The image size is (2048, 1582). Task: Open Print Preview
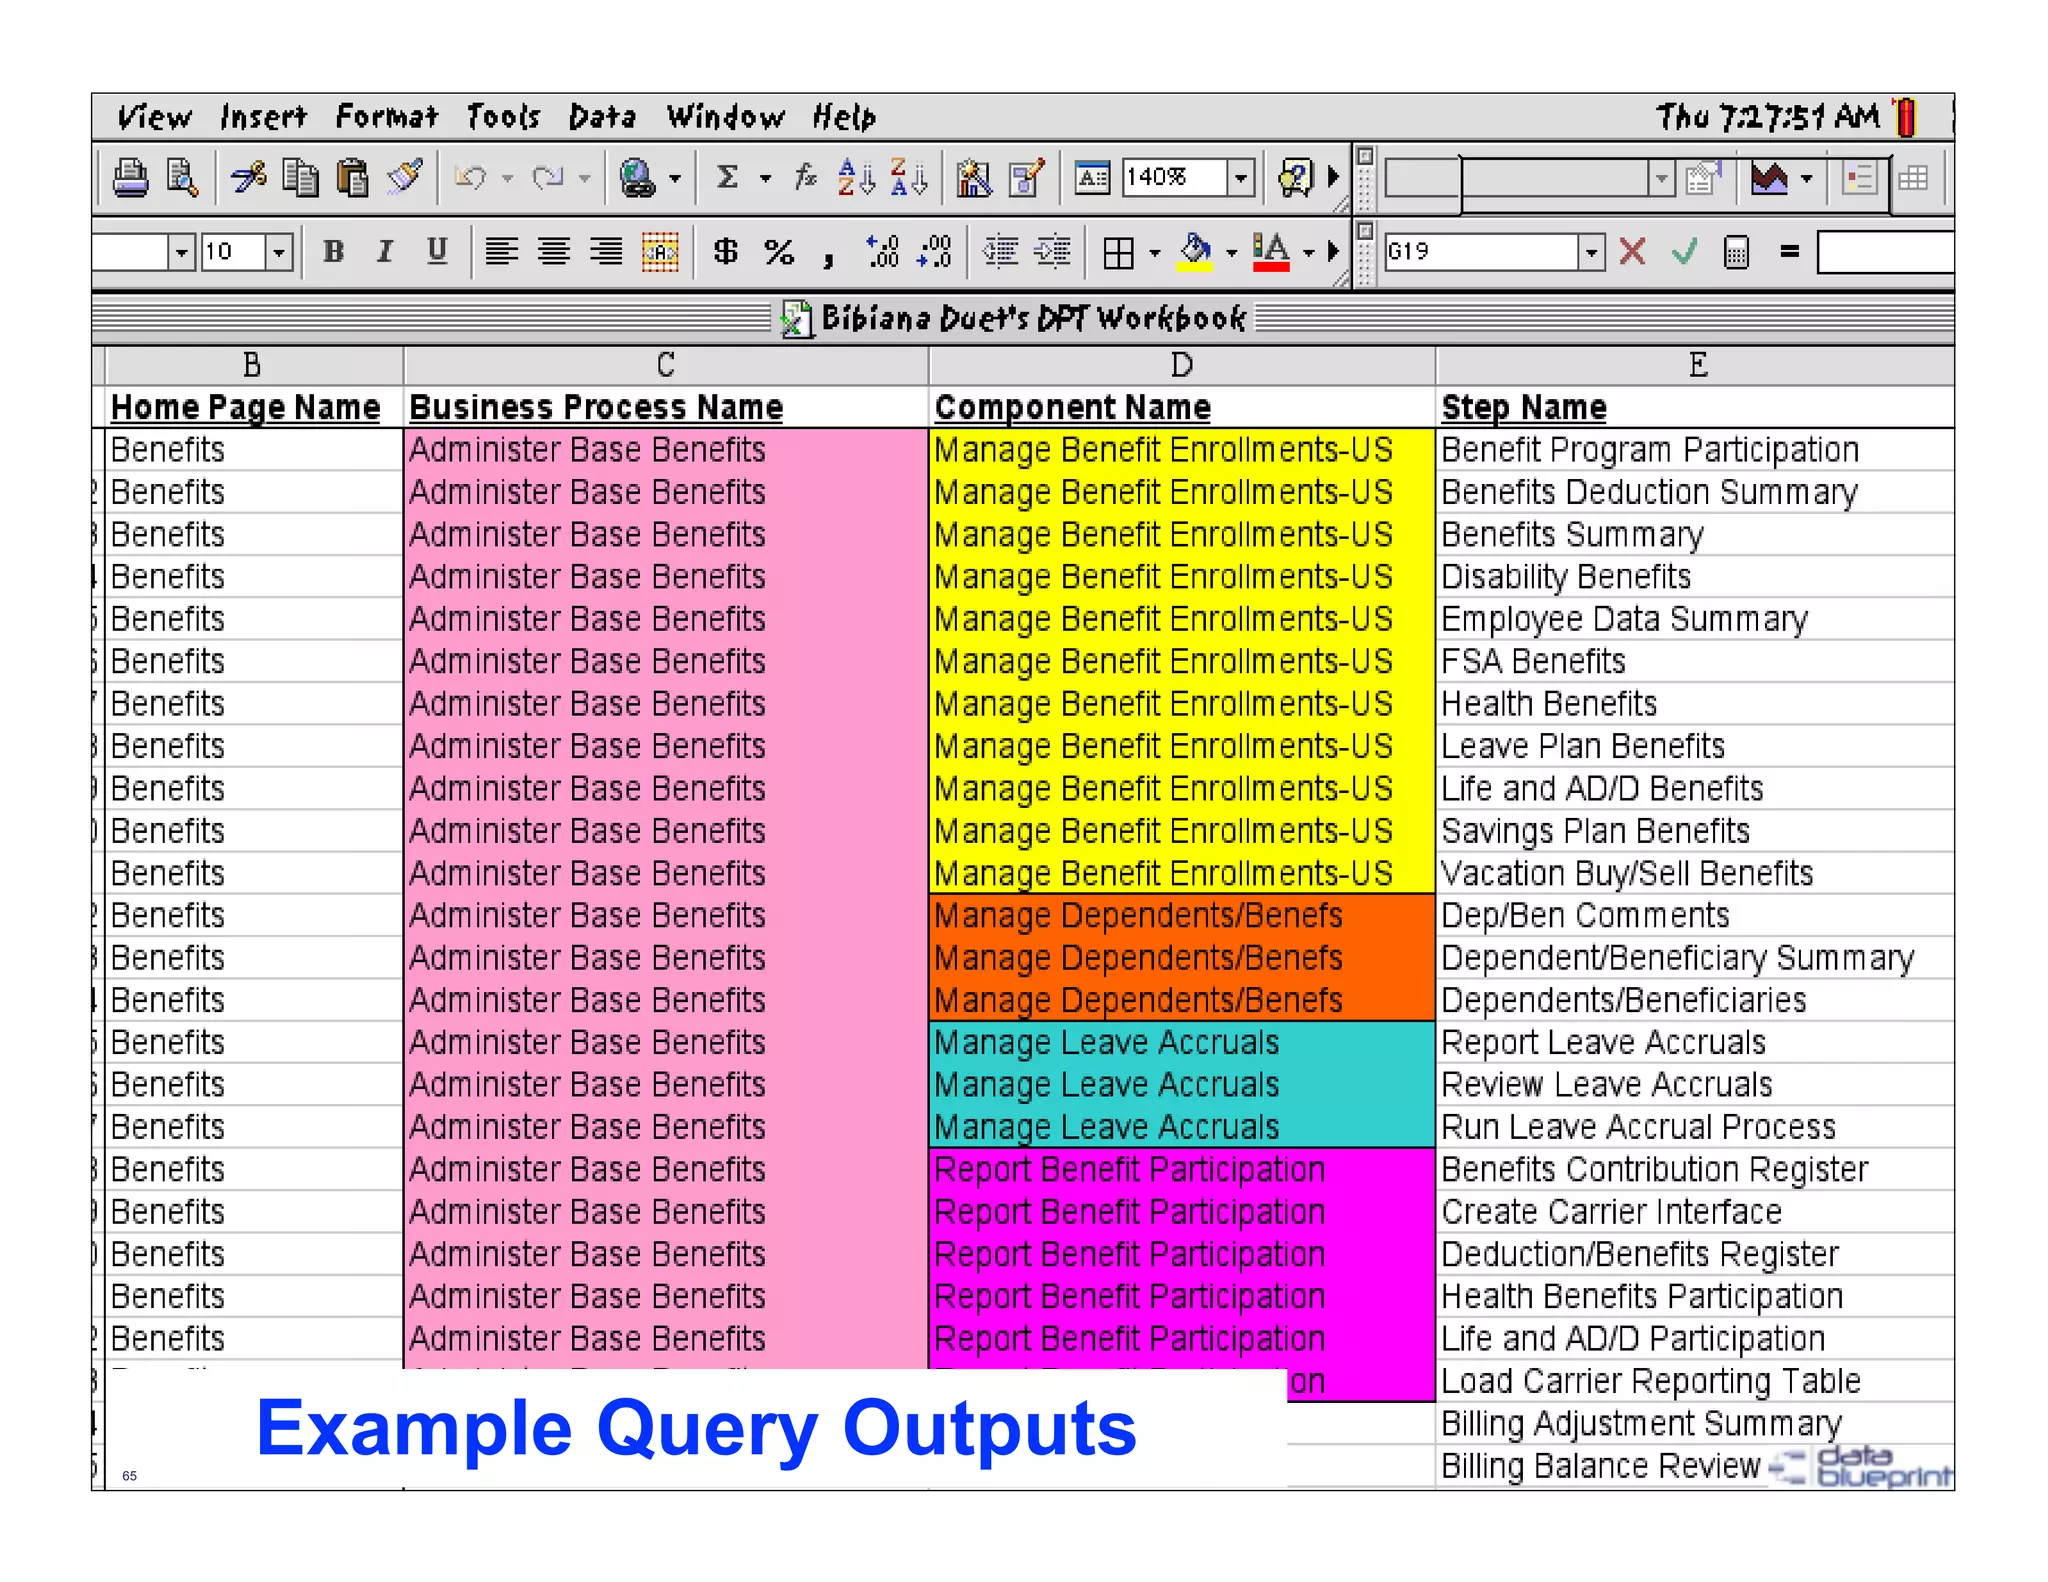182,178
